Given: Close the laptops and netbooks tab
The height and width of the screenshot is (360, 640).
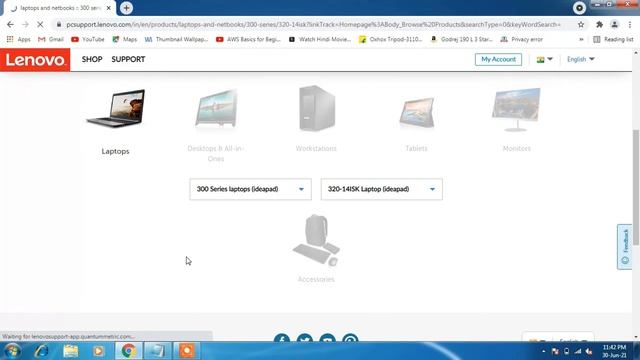Looking at the screenshot, I should (109, 8).
